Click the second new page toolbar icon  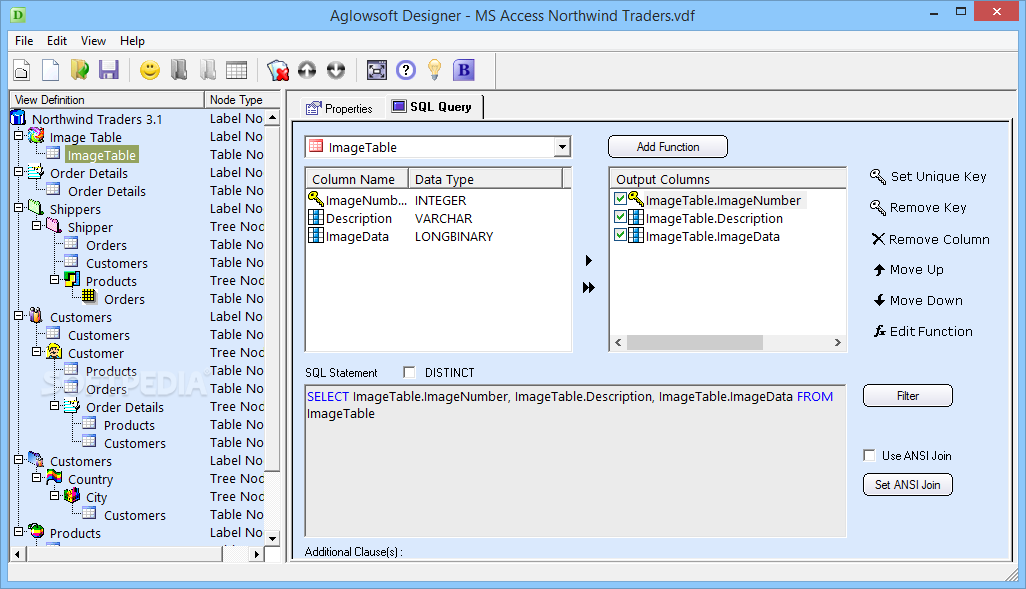(x=50, y=70)
